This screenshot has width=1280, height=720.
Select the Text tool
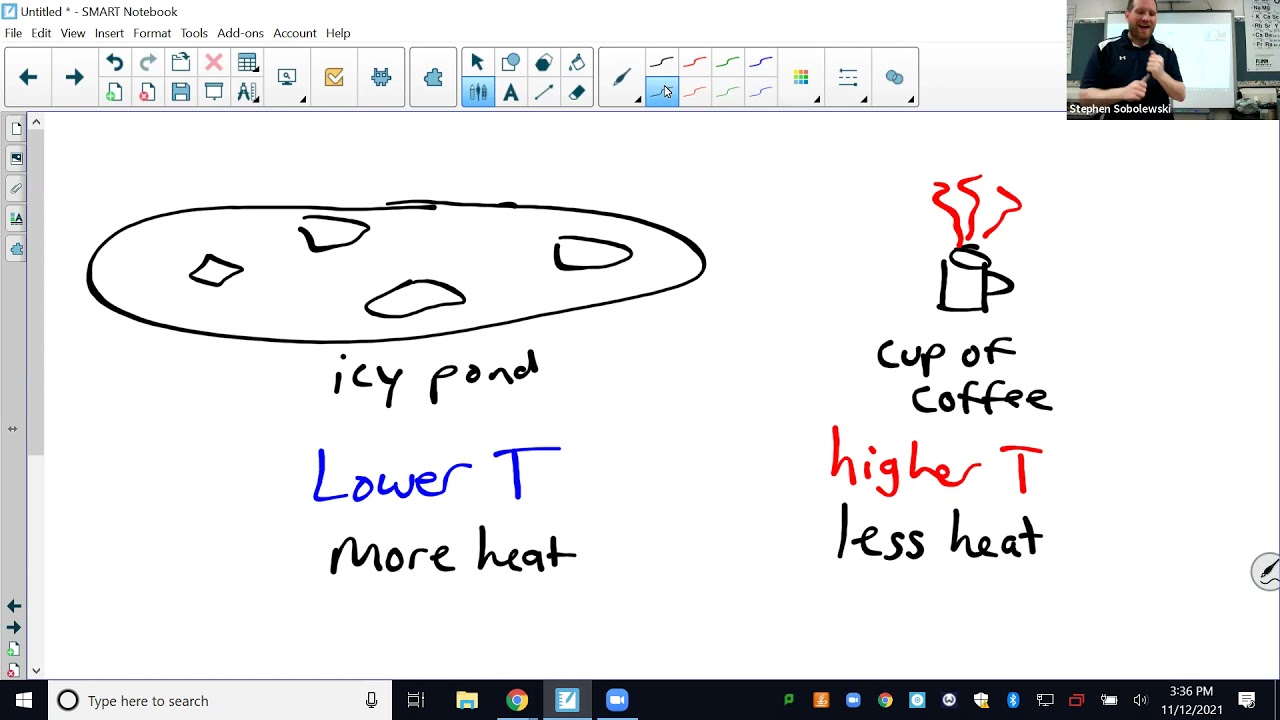[510, 93]
